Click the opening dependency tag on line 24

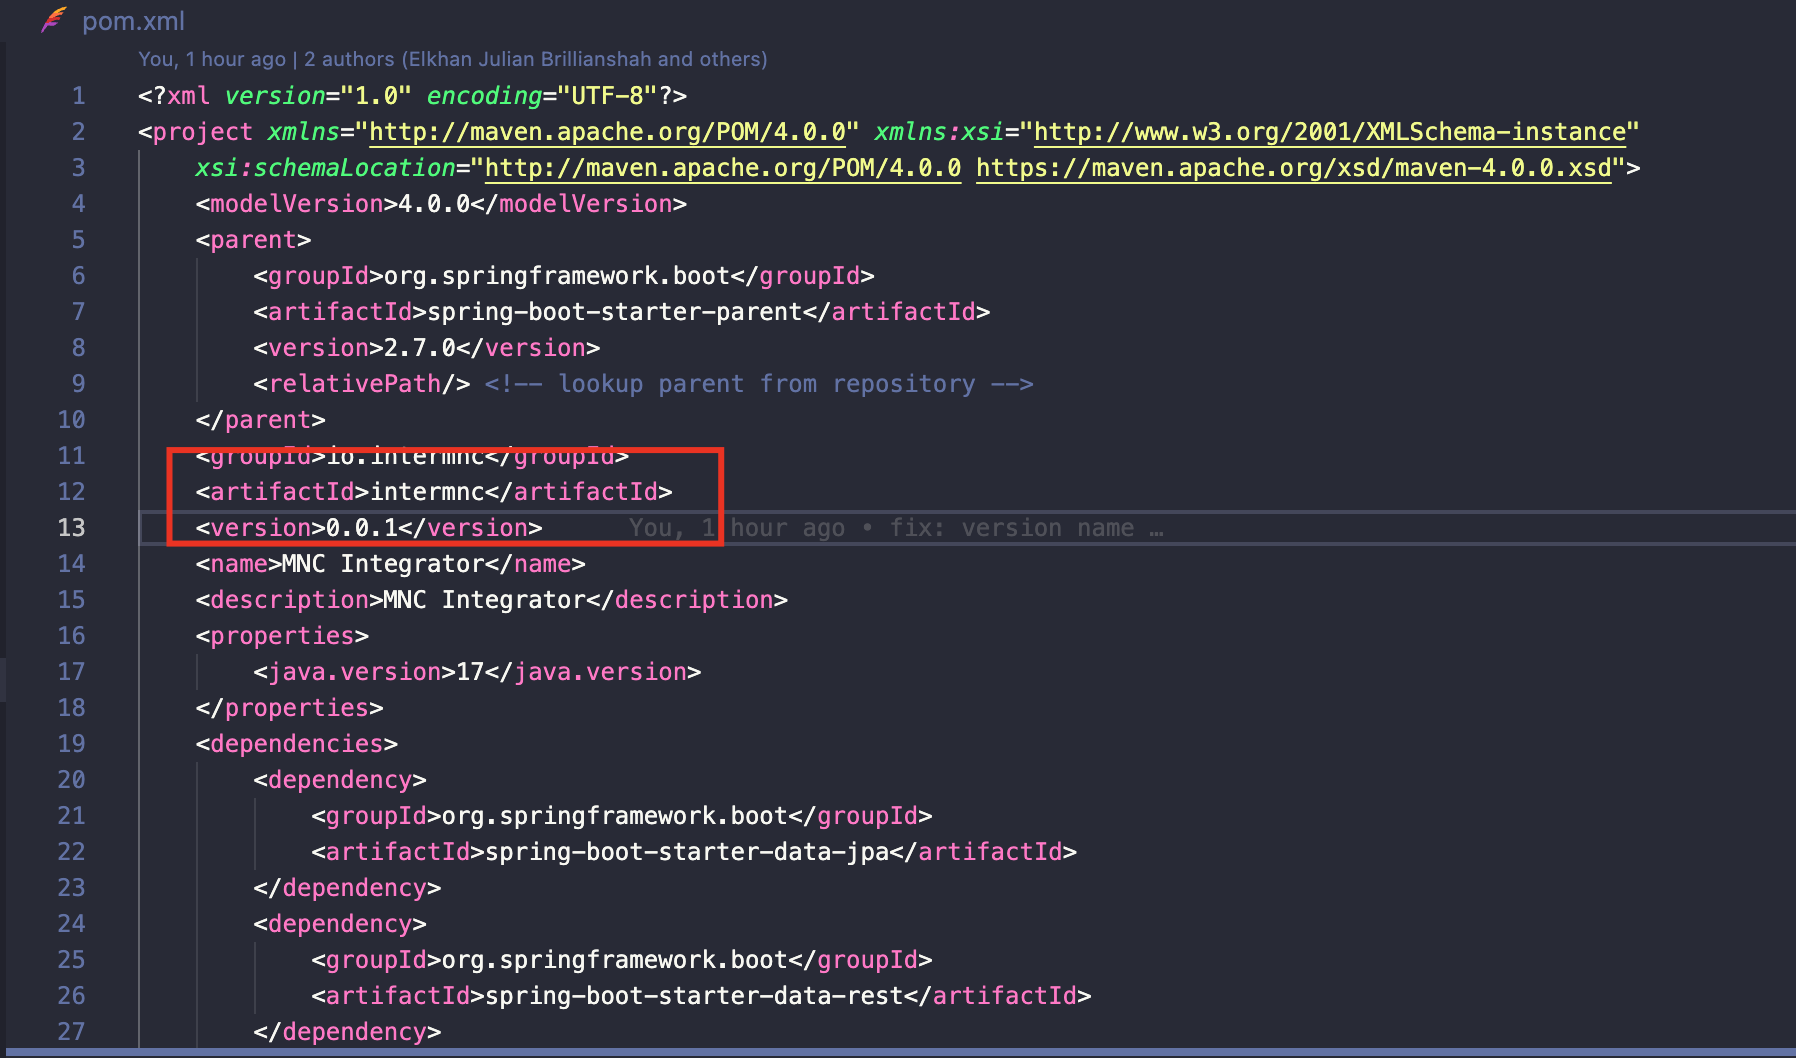(340, 924)
